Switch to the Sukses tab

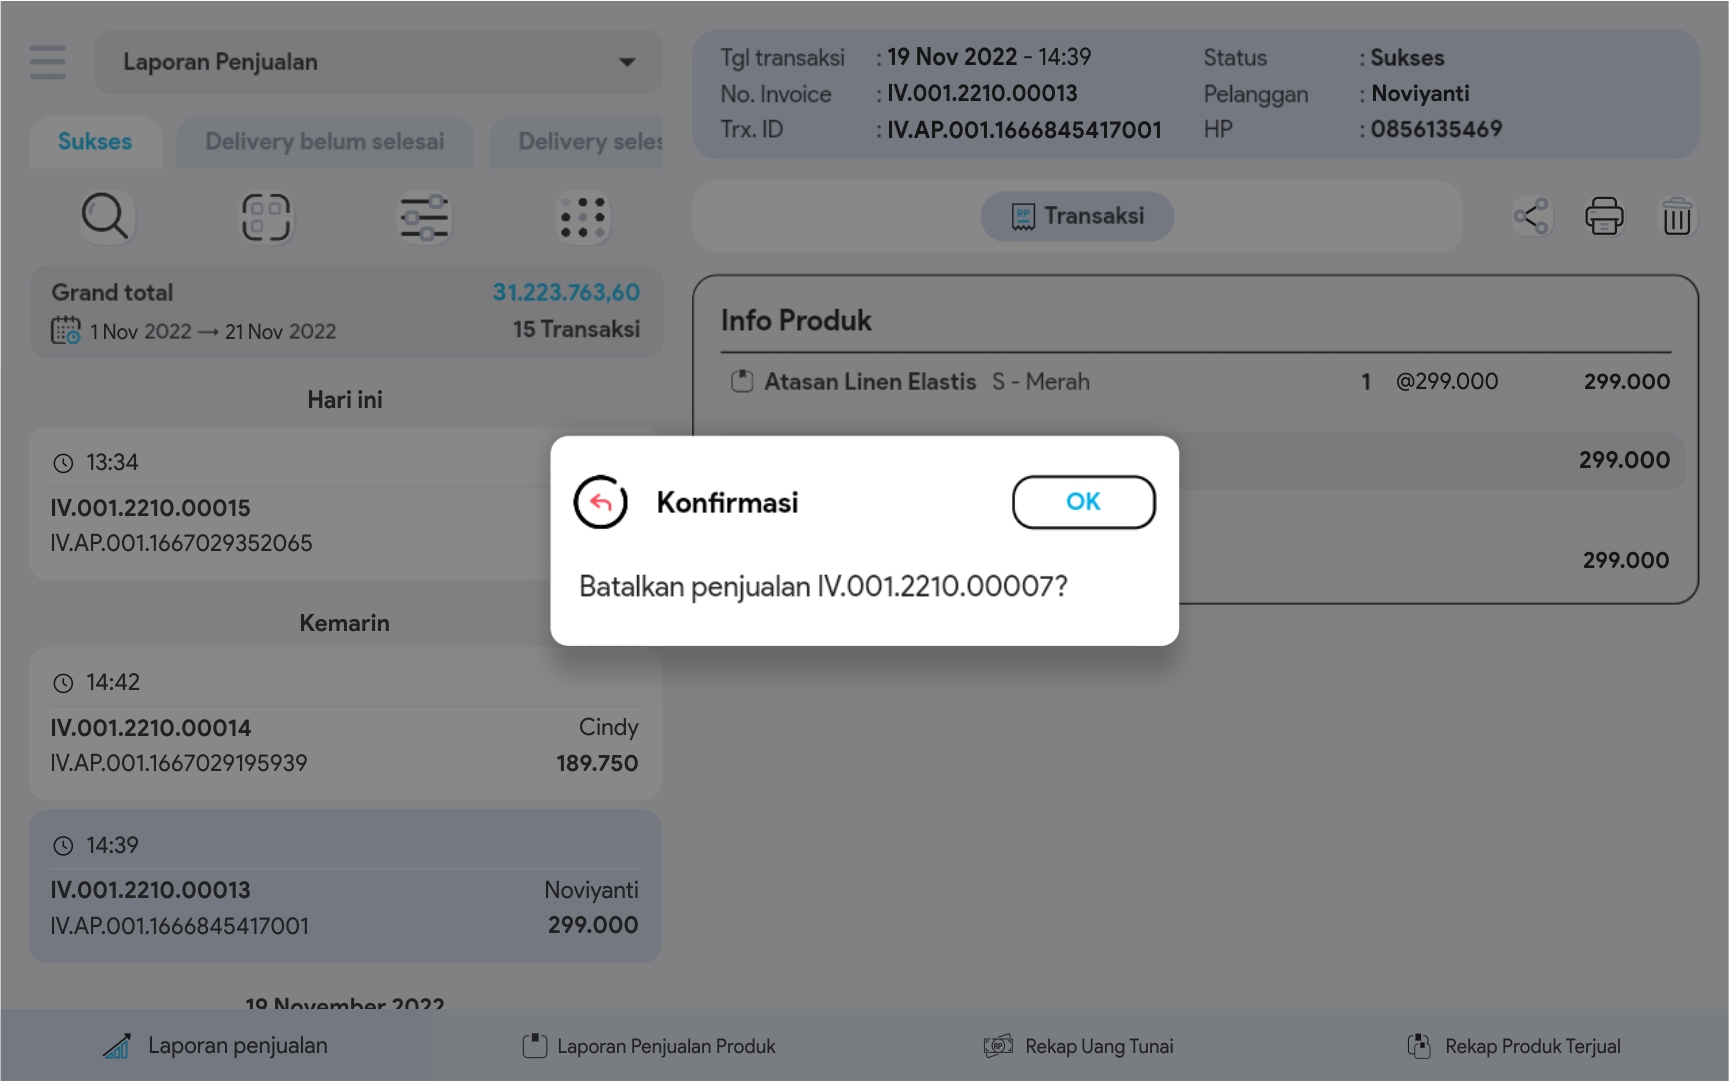(95, 142)
